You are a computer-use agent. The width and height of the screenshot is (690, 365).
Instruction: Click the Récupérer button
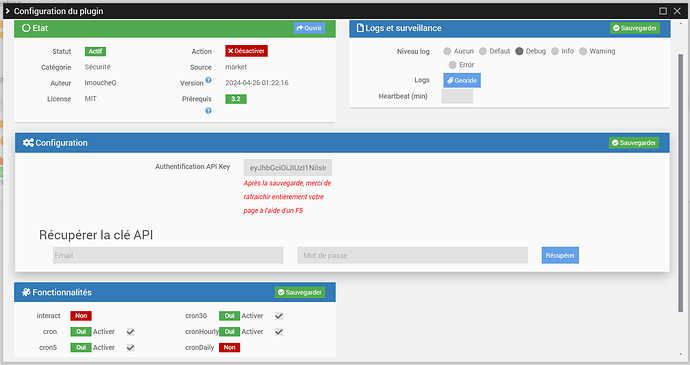tap(560, 255)
